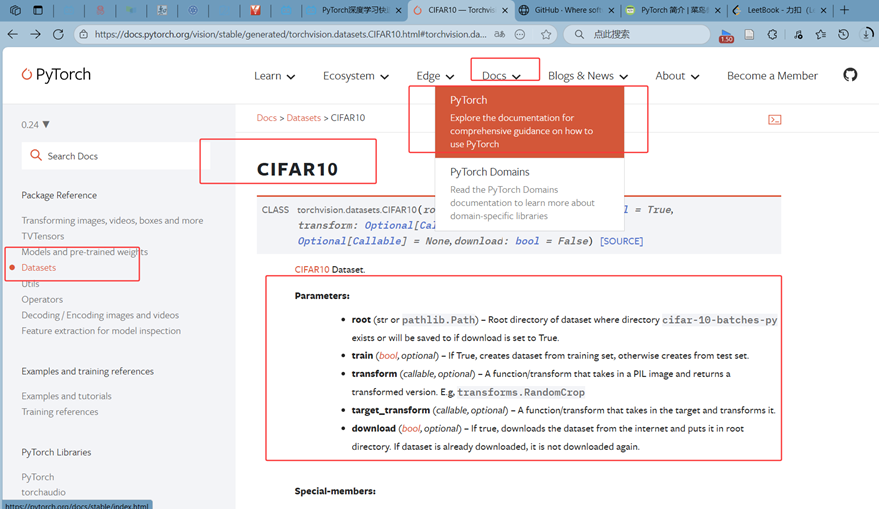Switch to the PyTorch深度学习 tab
The image size is (879, 509).
click(x=355, y=10)
